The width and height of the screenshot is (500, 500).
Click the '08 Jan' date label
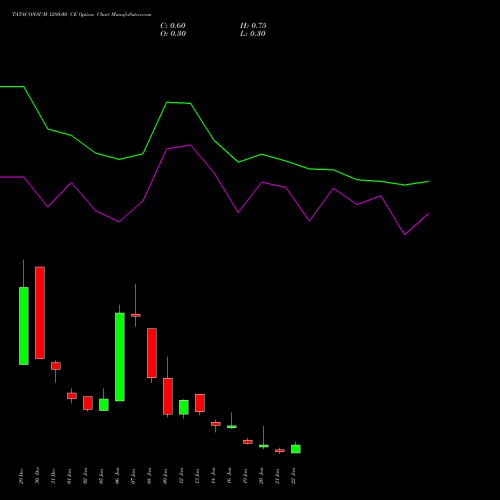149,476
